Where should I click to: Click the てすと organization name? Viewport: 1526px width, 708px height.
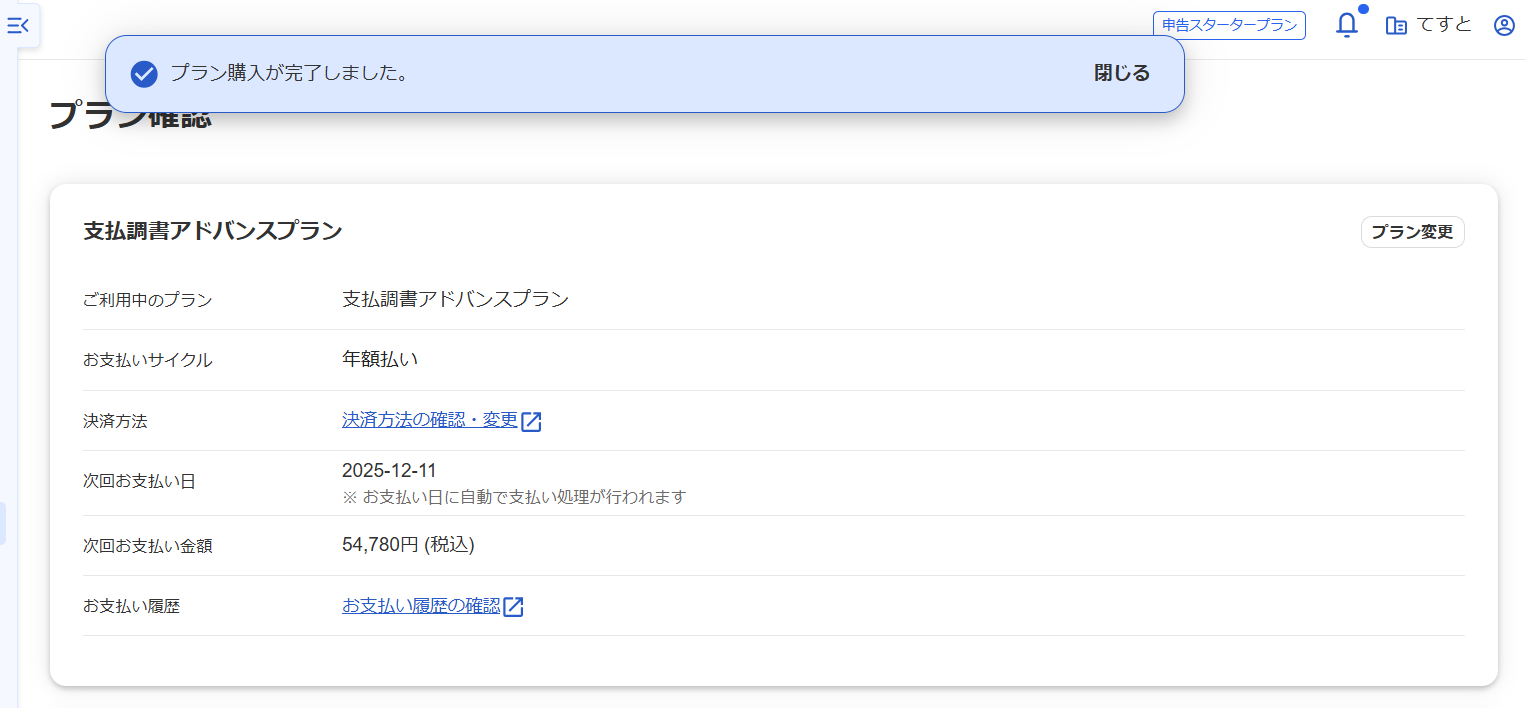(x=1445, y=25)
